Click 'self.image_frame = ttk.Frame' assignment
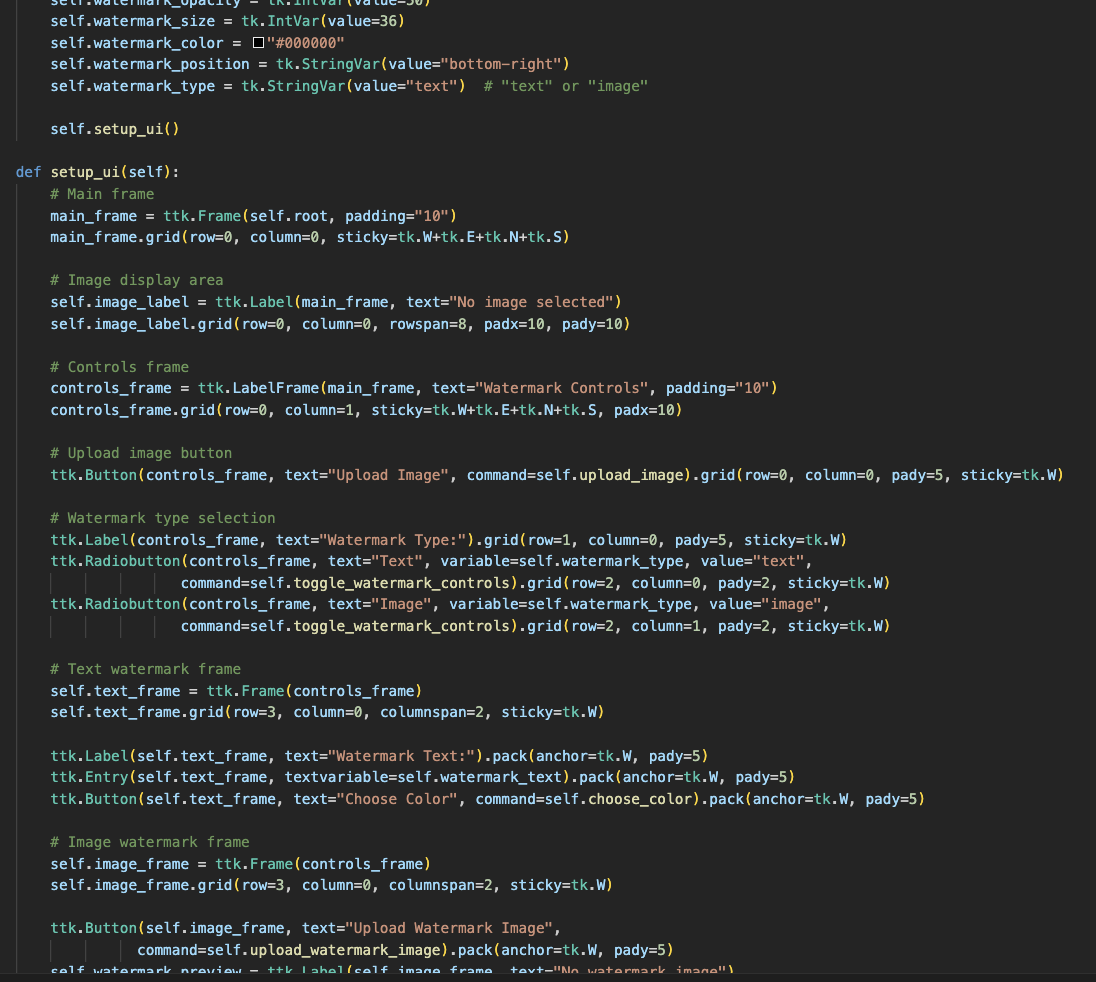Screen dimensions: 1096x982 point(240,864)
